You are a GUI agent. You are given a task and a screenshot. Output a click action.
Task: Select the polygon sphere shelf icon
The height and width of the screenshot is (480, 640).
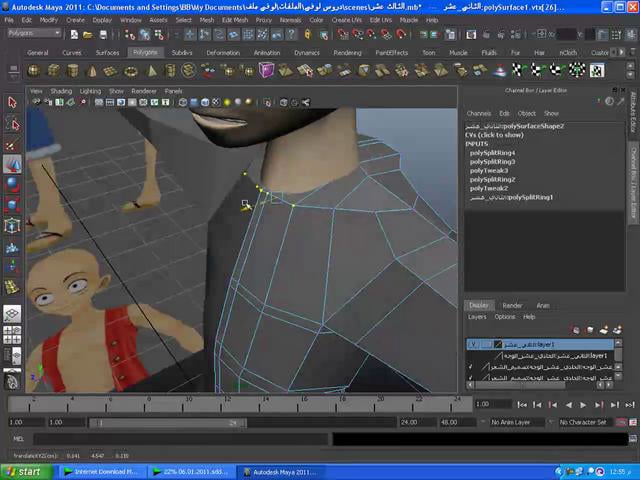(x=33, y=71)
